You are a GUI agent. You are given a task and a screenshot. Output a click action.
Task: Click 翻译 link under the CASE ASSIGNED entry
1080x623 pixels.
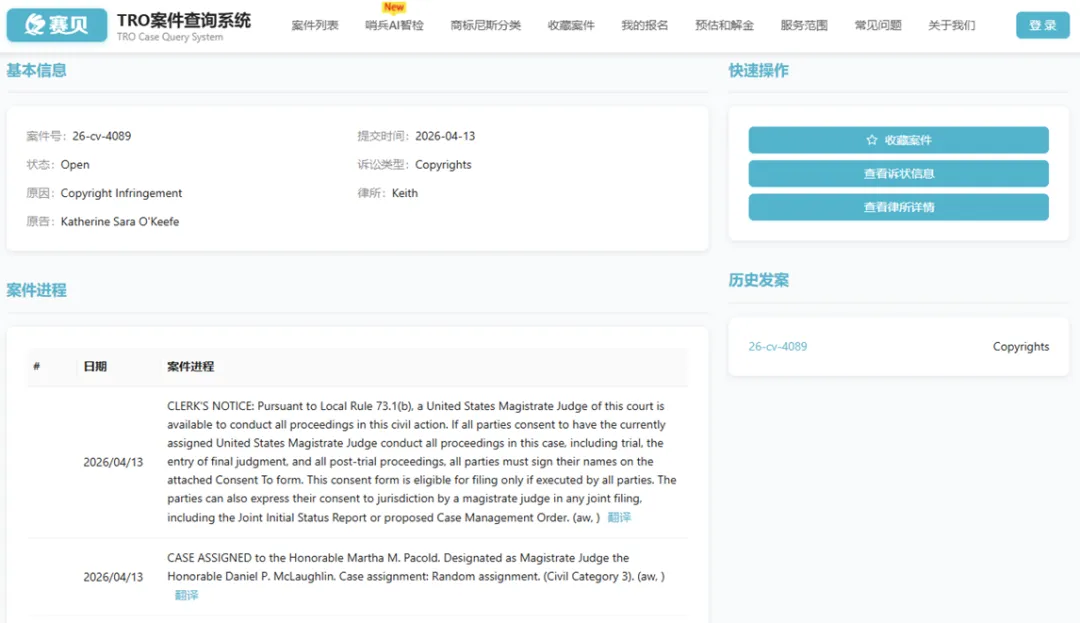(186, 595)
